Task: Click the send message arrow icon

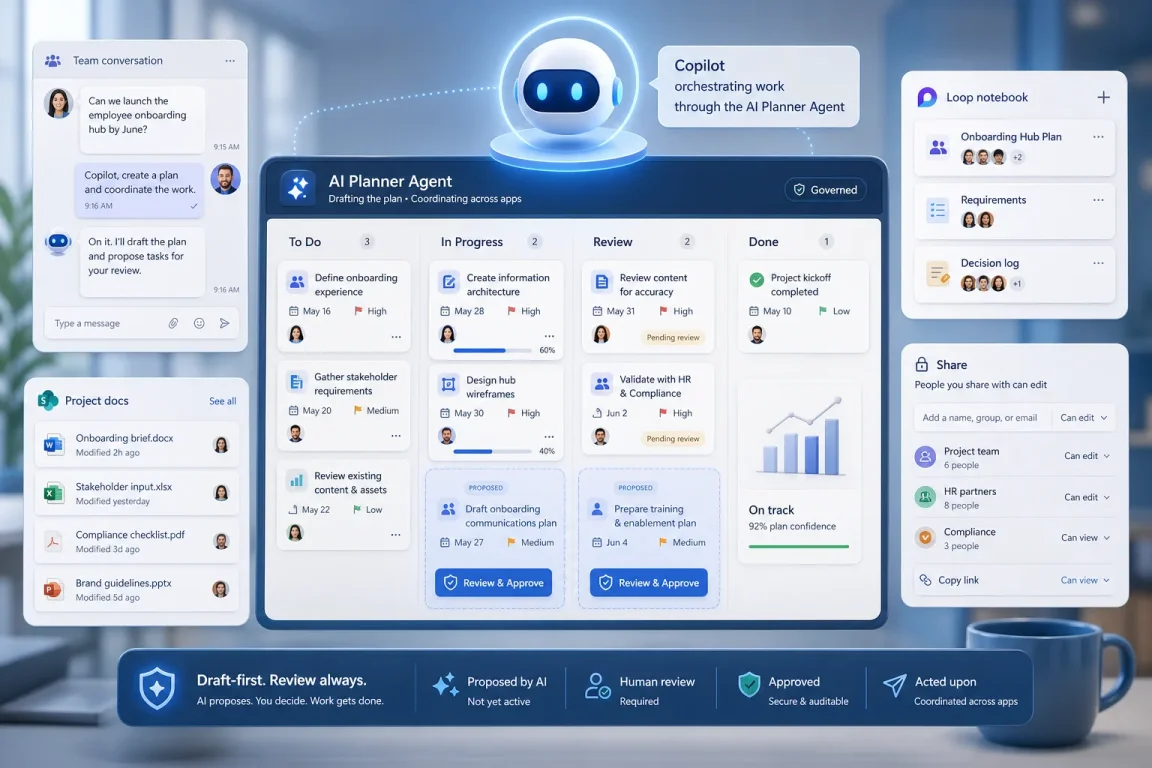Action: coord(225,323)
